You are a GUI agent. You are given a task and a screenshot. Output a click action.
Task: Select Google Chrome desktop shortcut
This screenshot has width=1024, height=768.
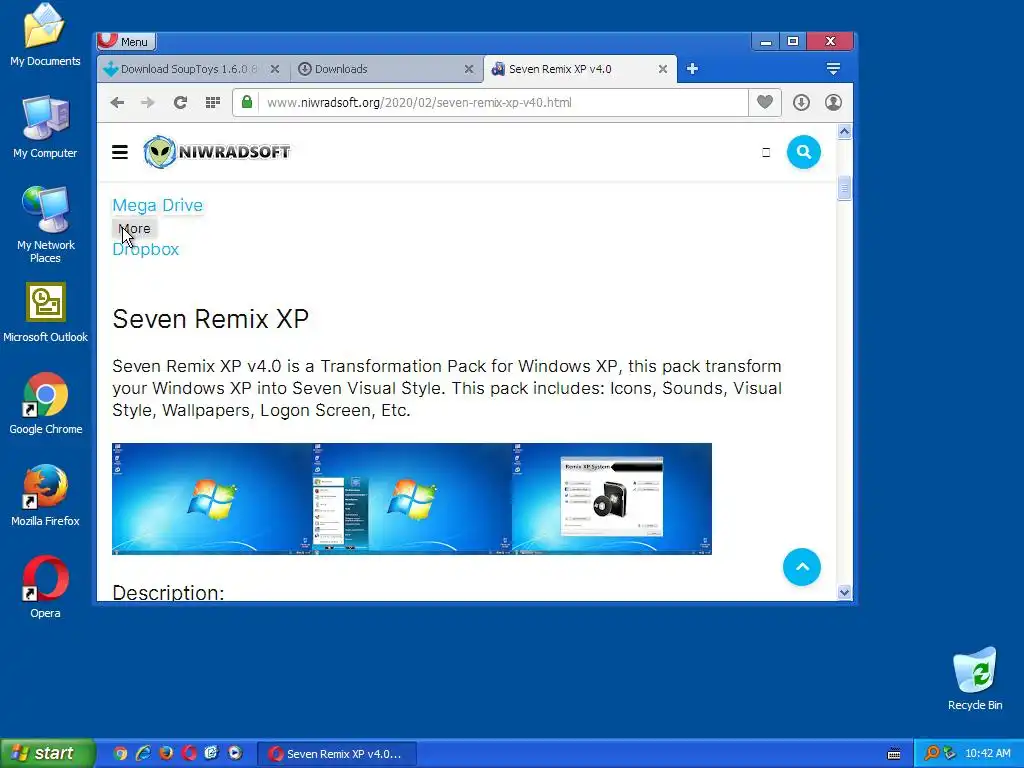click(x=45, y=404)
